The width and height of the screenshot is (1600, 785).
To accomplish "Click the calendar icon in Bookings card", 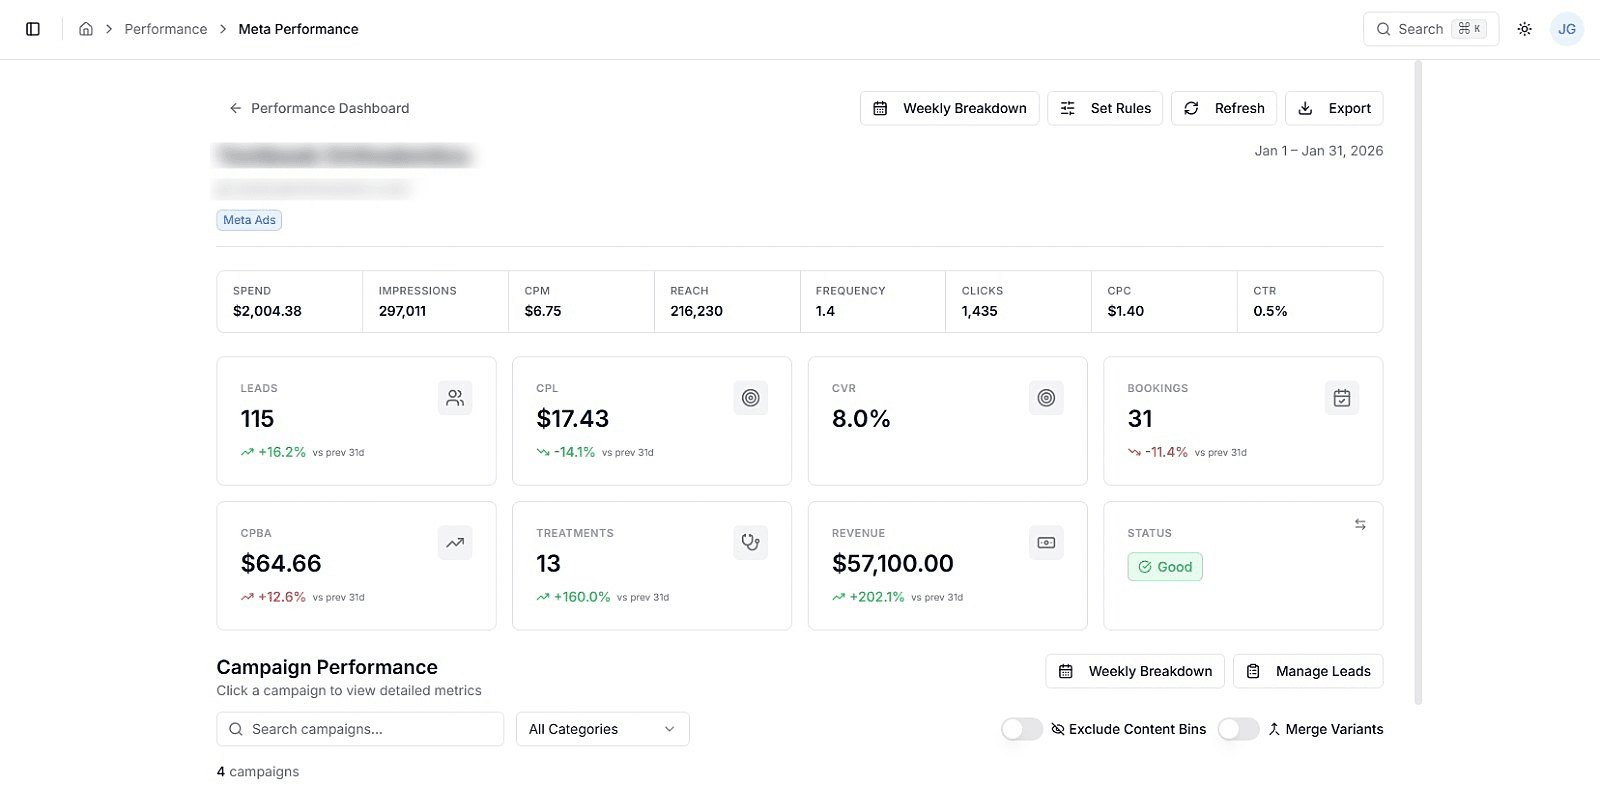I will point(1342,398).
